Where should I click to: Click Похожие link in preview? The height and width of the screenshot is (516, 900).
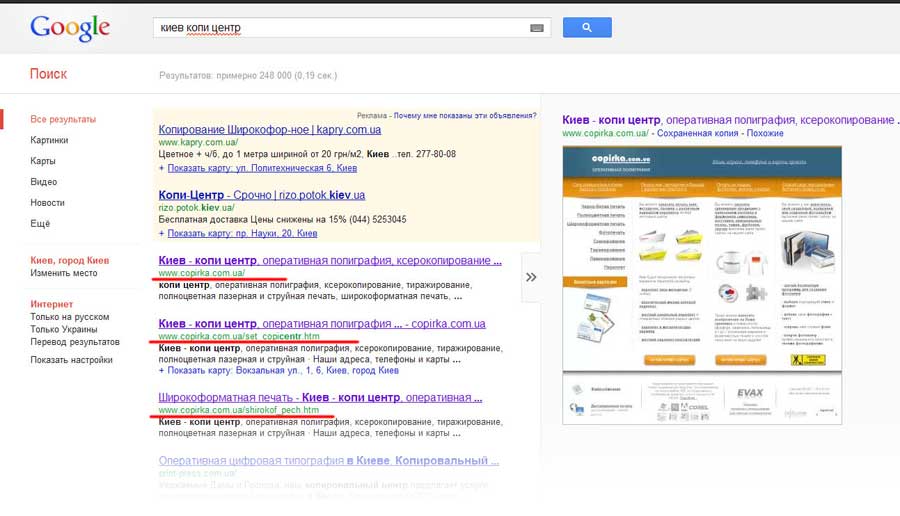(x=765, y=133)
